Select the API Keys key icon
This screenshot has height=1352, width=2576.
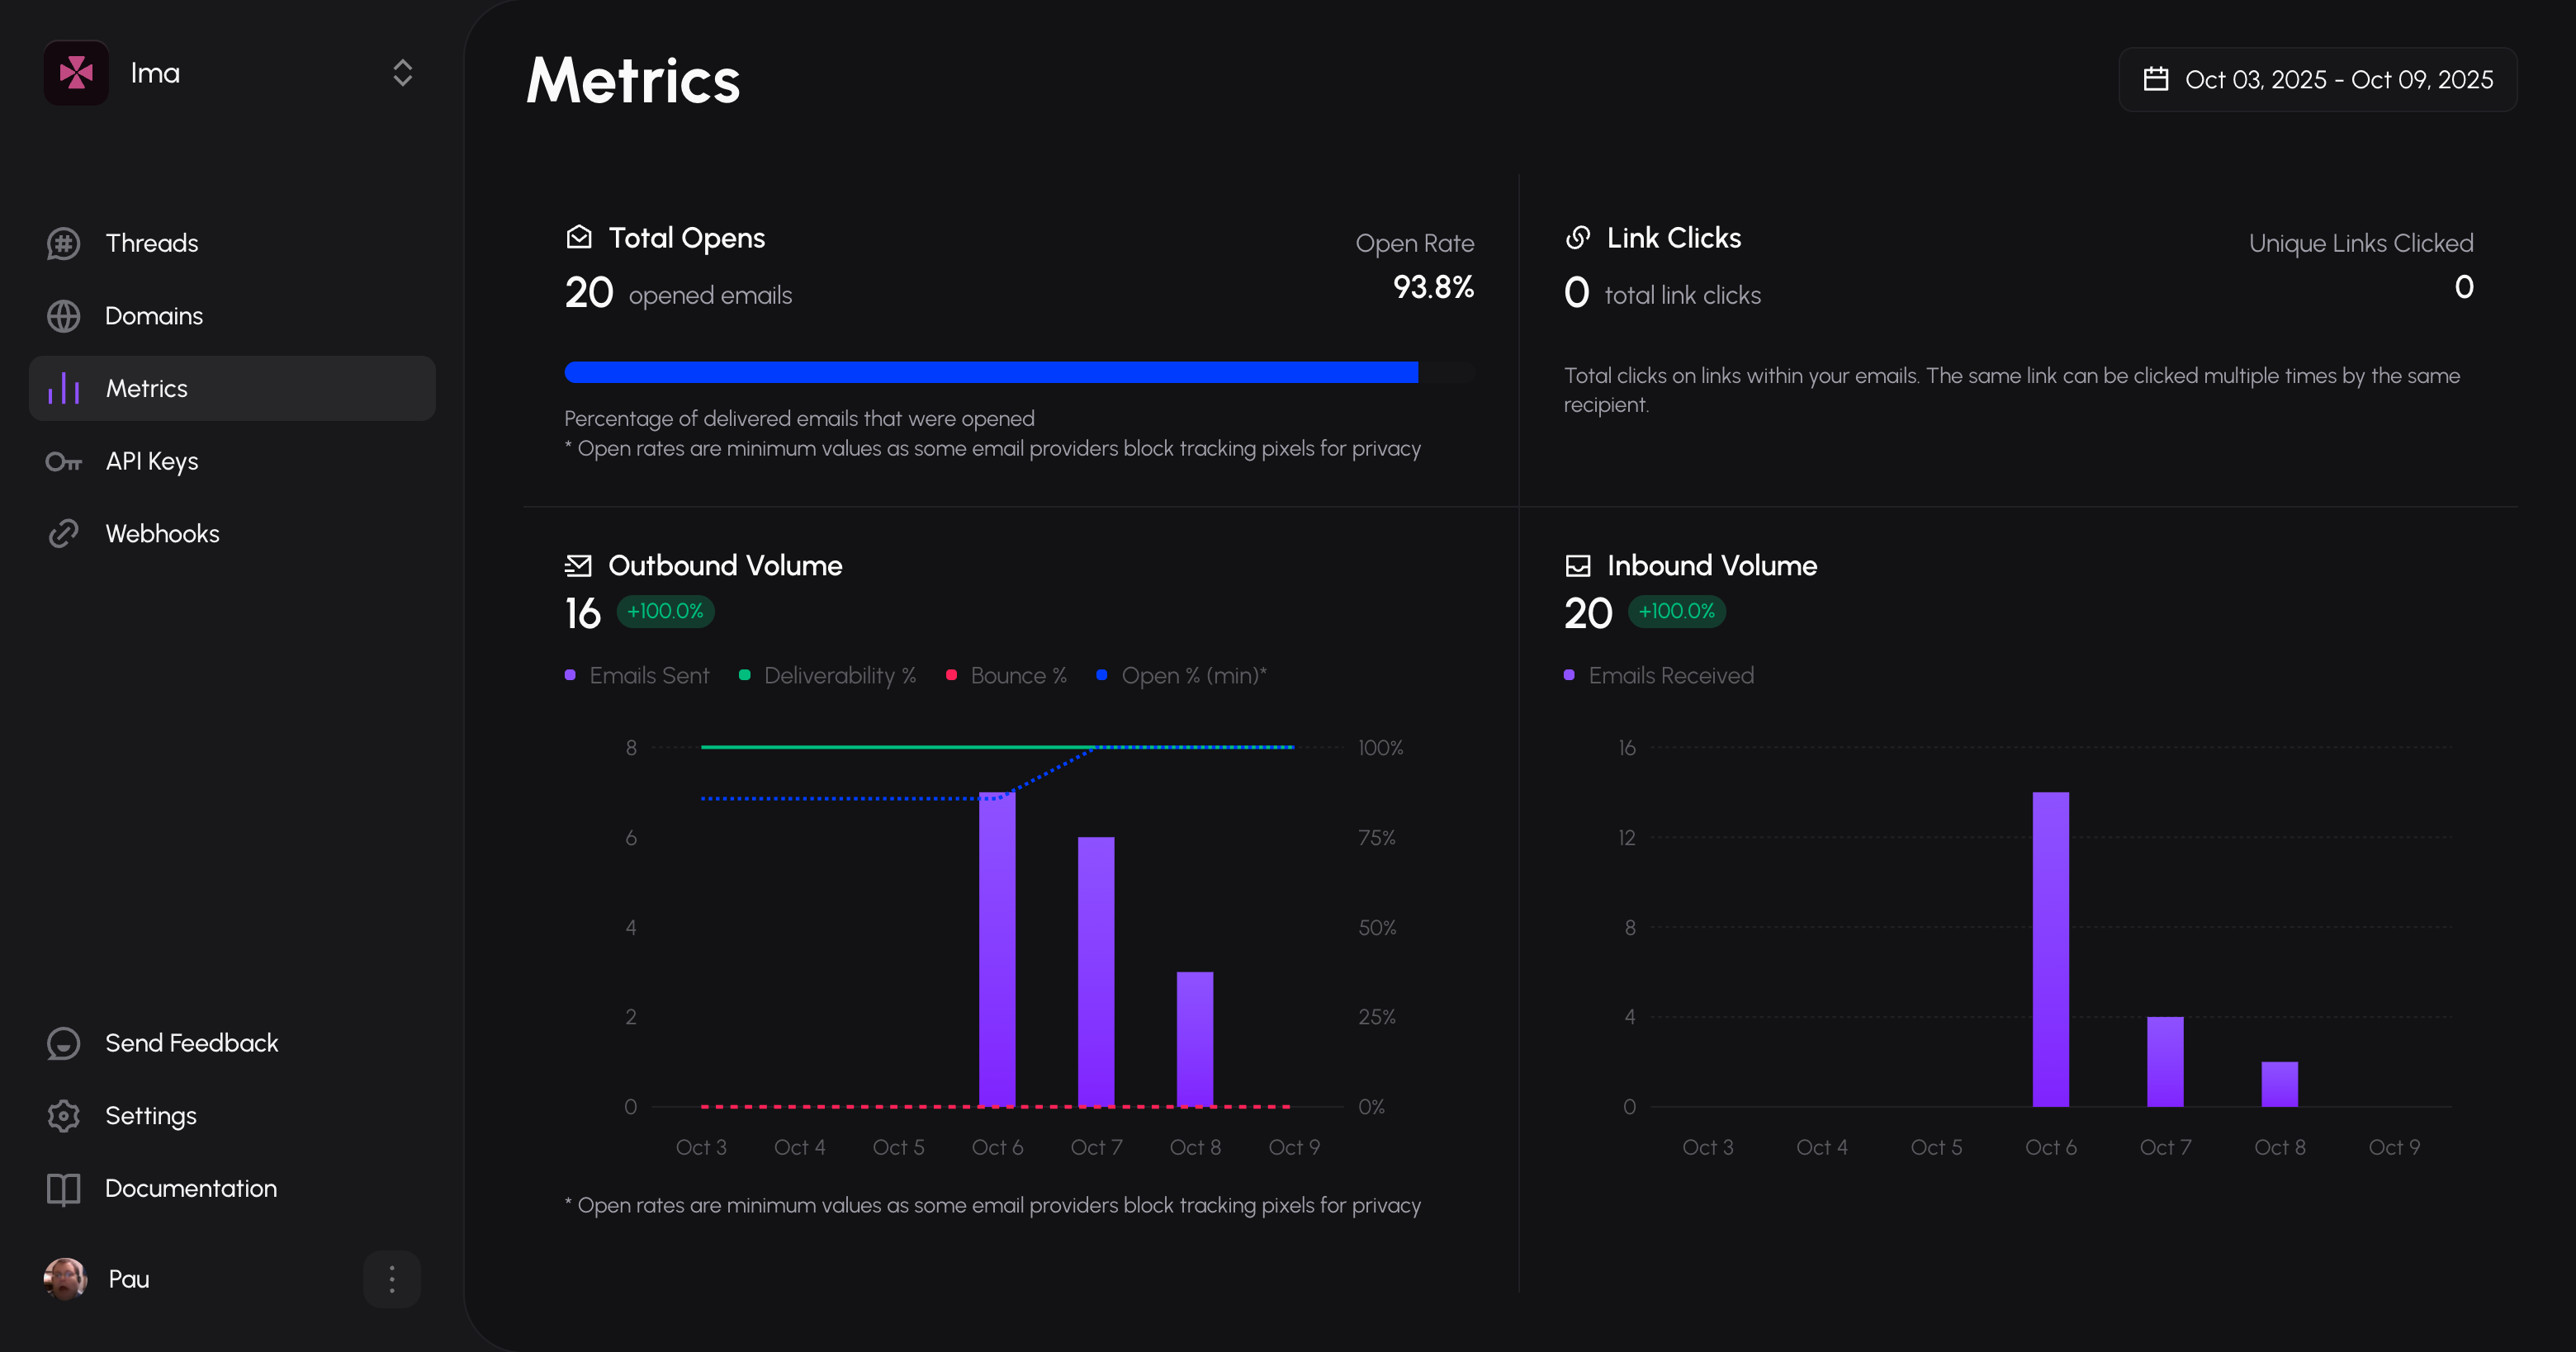pos(63,461)
